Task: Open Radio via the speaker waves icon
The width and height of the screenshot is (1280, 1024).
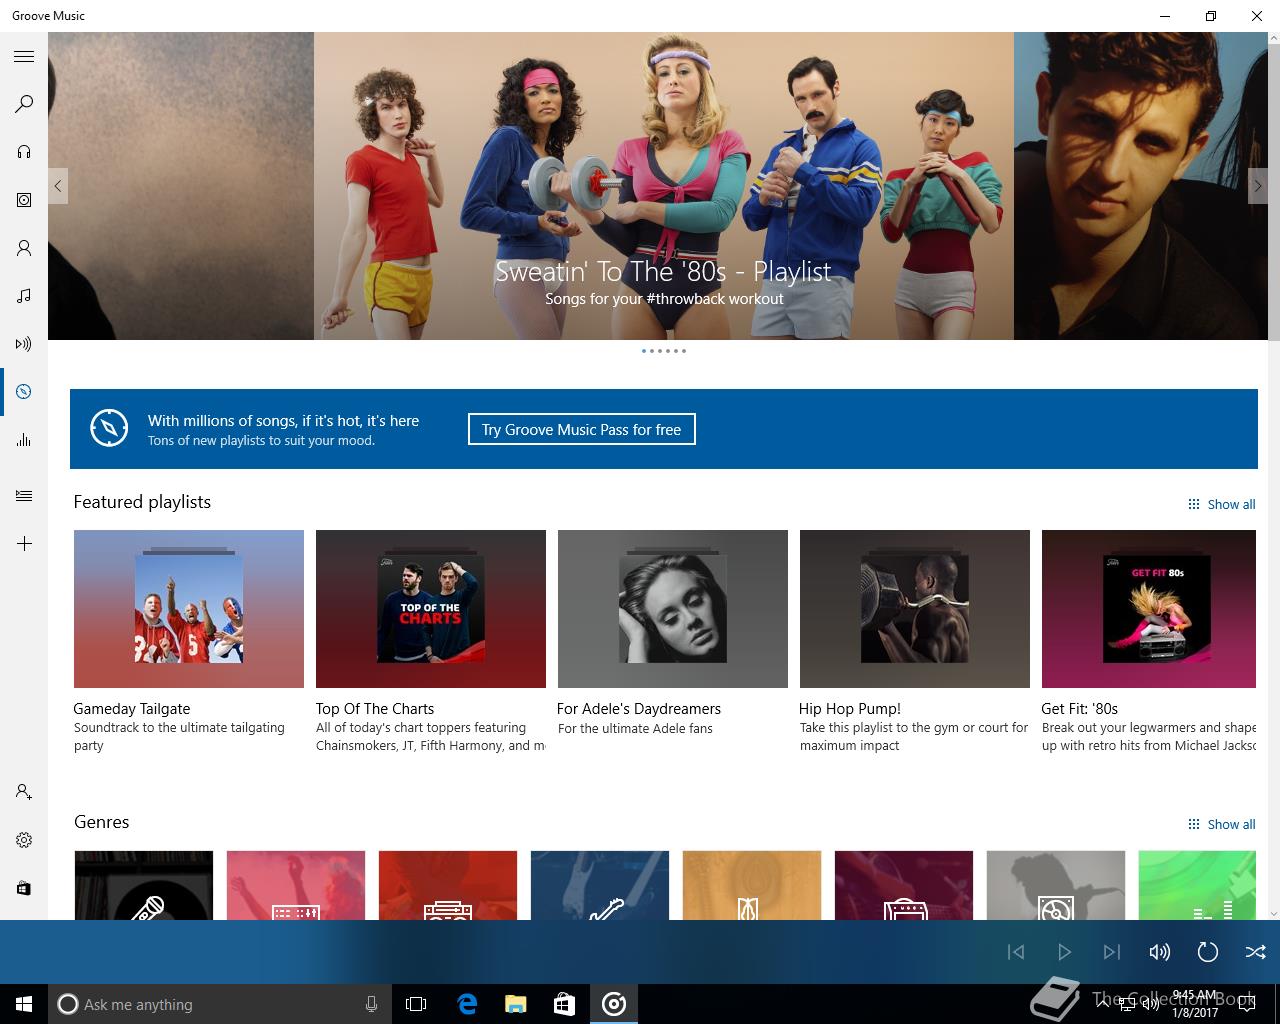Action: [24, 344]
